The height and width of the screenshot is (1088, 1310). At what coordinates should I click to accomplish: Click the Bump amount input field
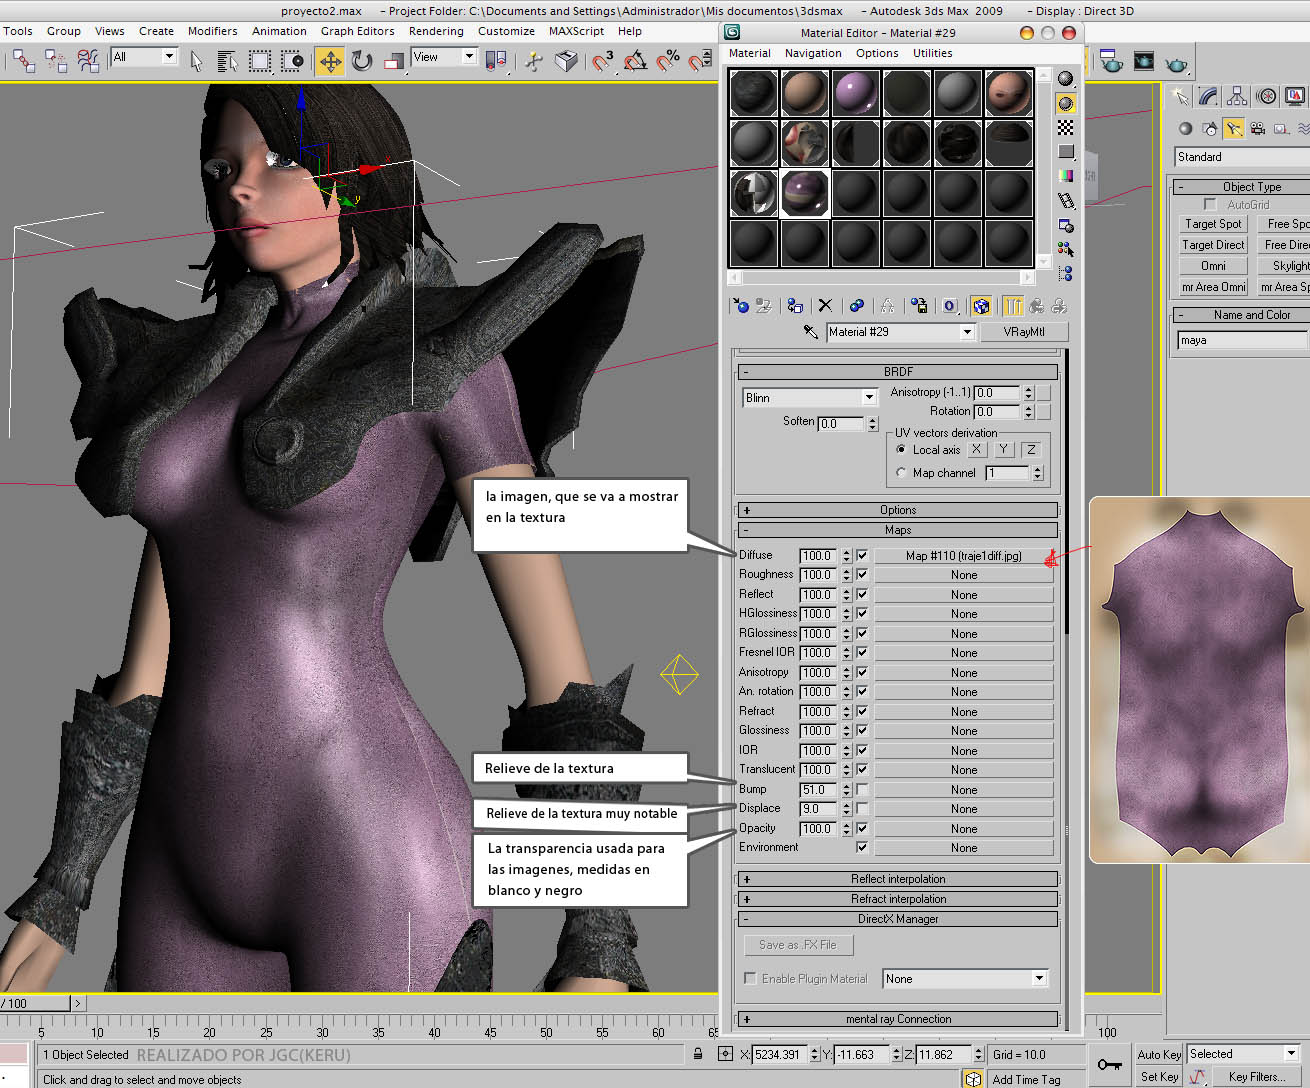point(819,790)
